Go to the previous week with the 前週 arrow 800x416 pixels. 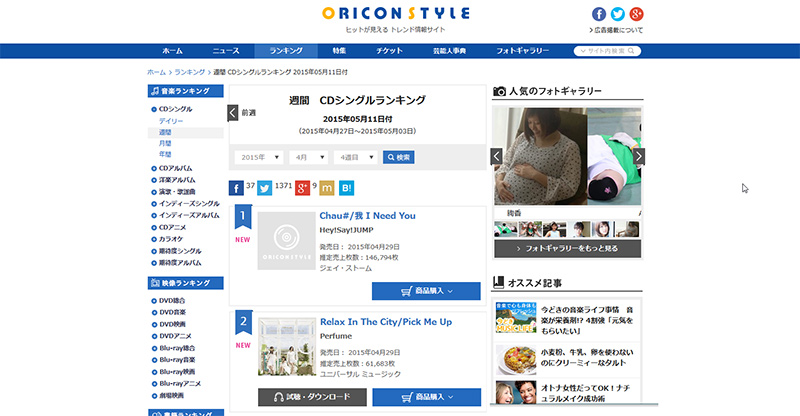coord(233,113)
